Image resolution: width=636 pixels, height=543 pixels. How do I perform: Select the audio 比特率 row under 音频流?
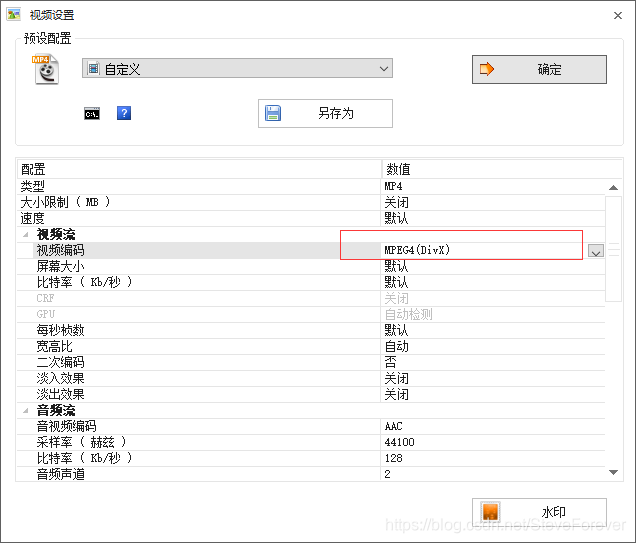click(311, 458)
